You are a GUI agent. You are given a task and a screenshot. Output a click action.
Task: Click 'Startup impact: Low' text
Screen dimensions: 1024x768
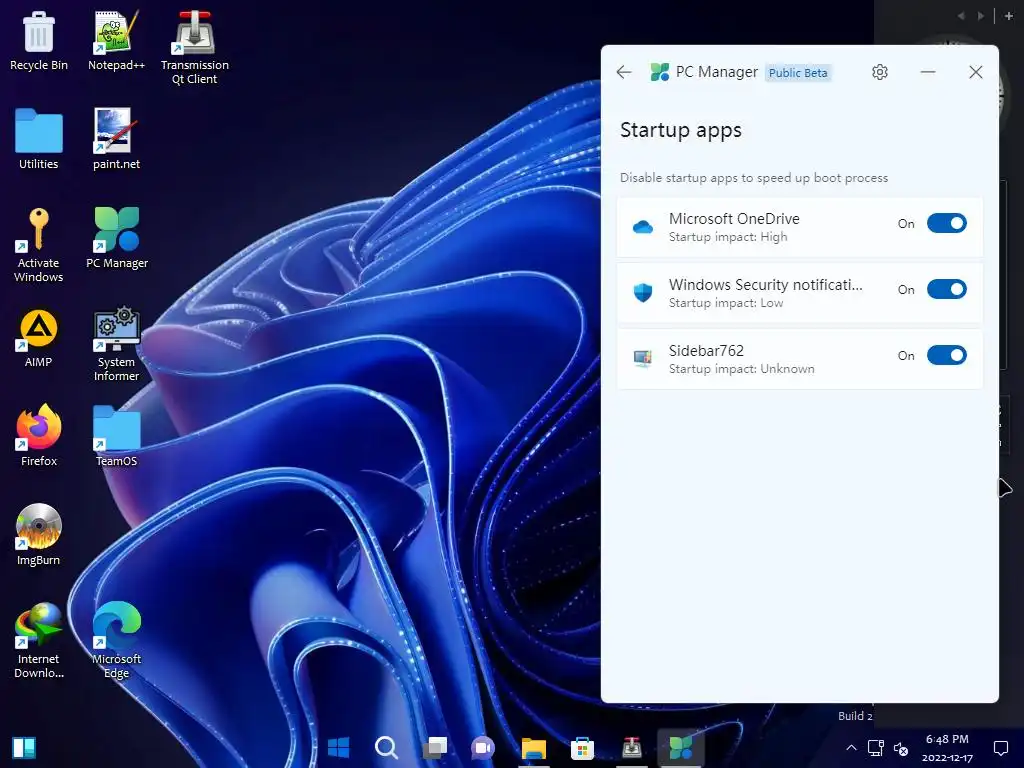coord(726,303)
